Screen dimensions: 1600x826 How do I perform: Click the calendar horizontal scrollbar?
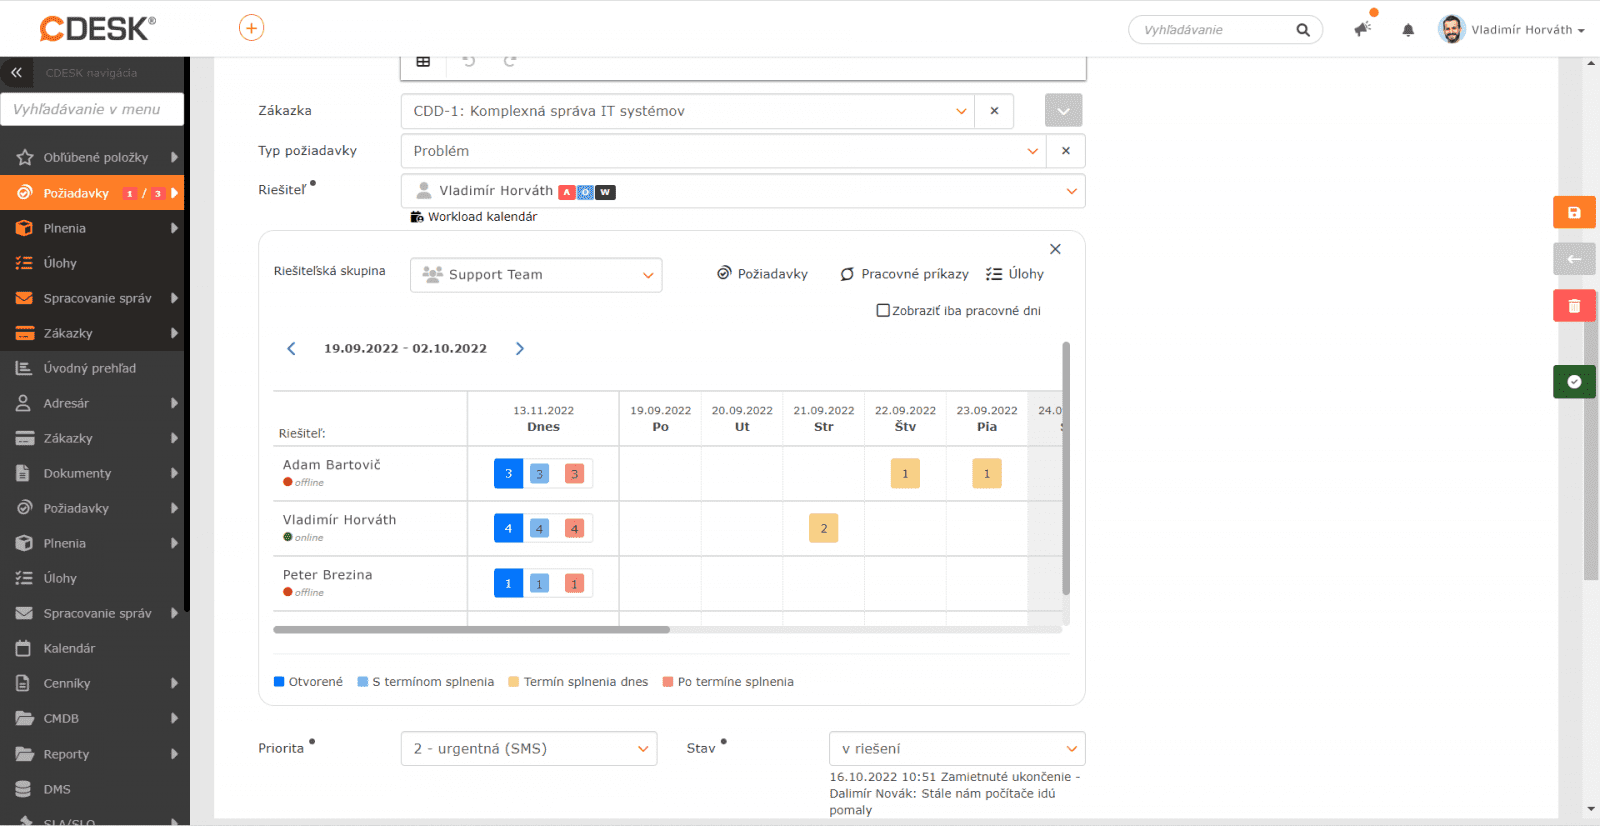coord(471,630)
